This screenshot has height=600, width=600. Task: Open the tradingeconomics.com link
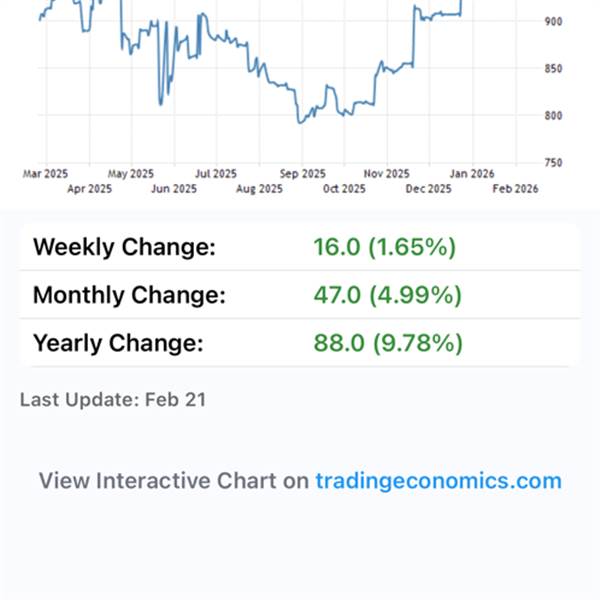point(438,481)
